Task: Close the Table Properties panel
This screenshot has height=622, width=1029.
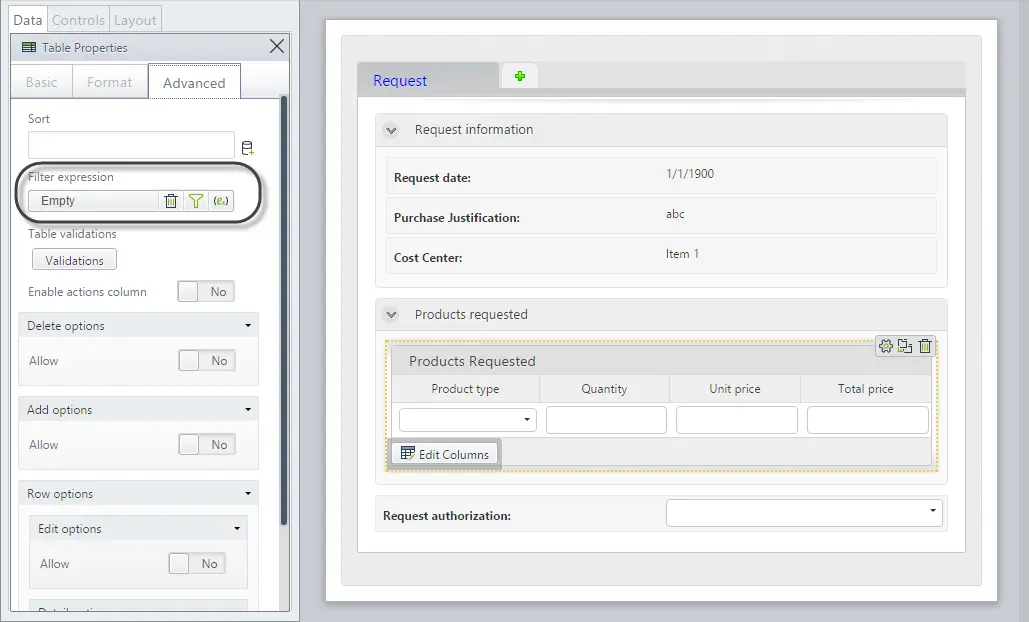Action: [x=277, y=46]
